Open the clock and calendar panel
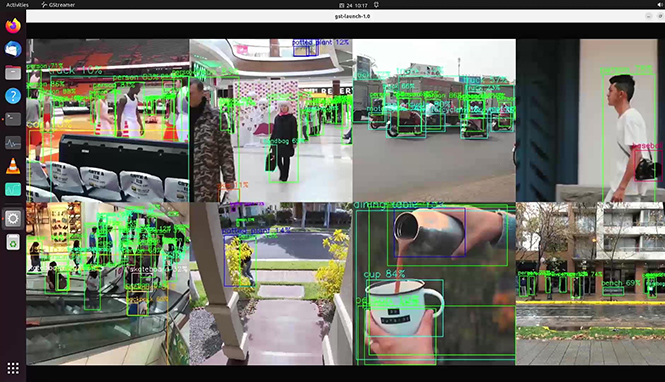 [353, 5]
